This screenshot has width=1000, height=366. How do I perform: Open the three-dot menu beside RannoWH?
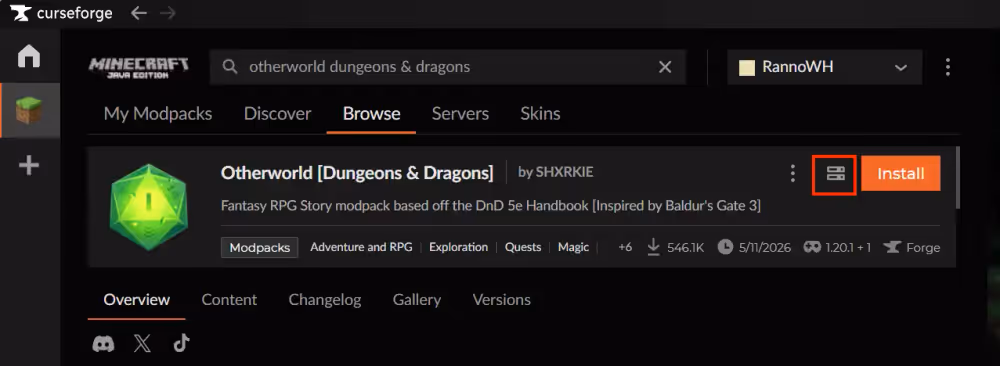click(948, 67)
